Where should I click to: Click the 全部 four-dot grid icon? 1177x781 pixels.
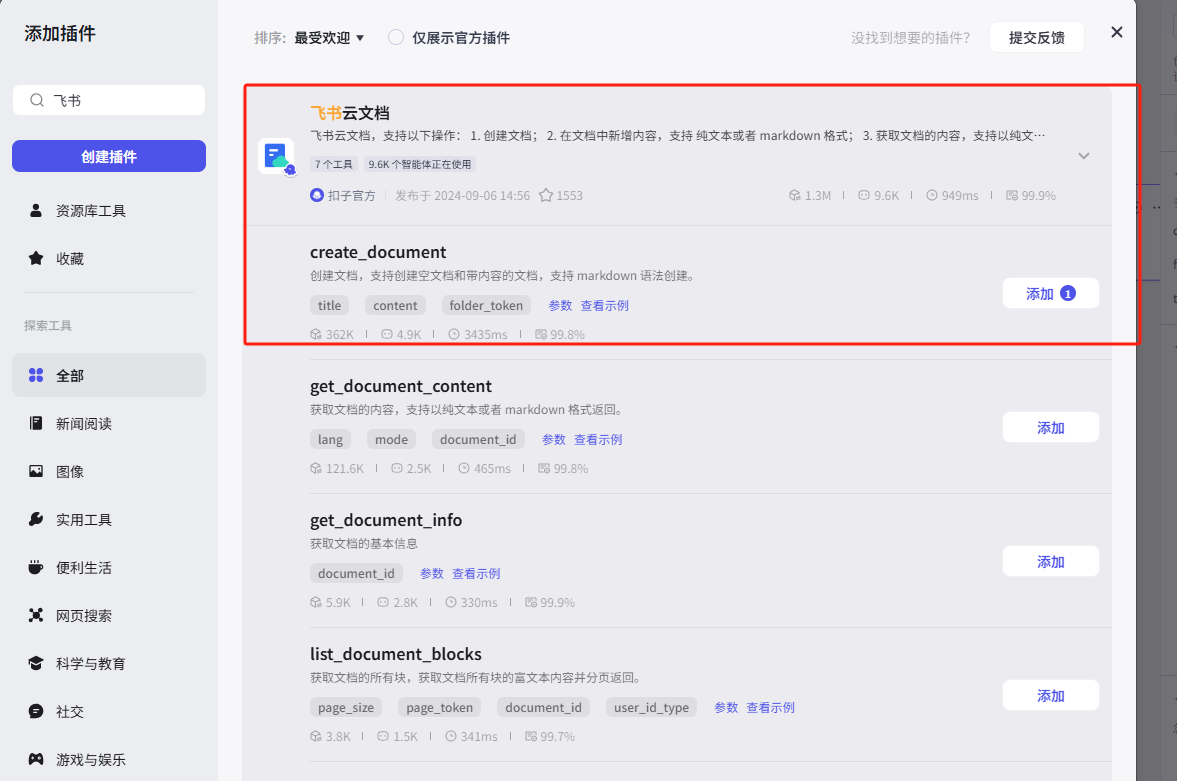35,375
